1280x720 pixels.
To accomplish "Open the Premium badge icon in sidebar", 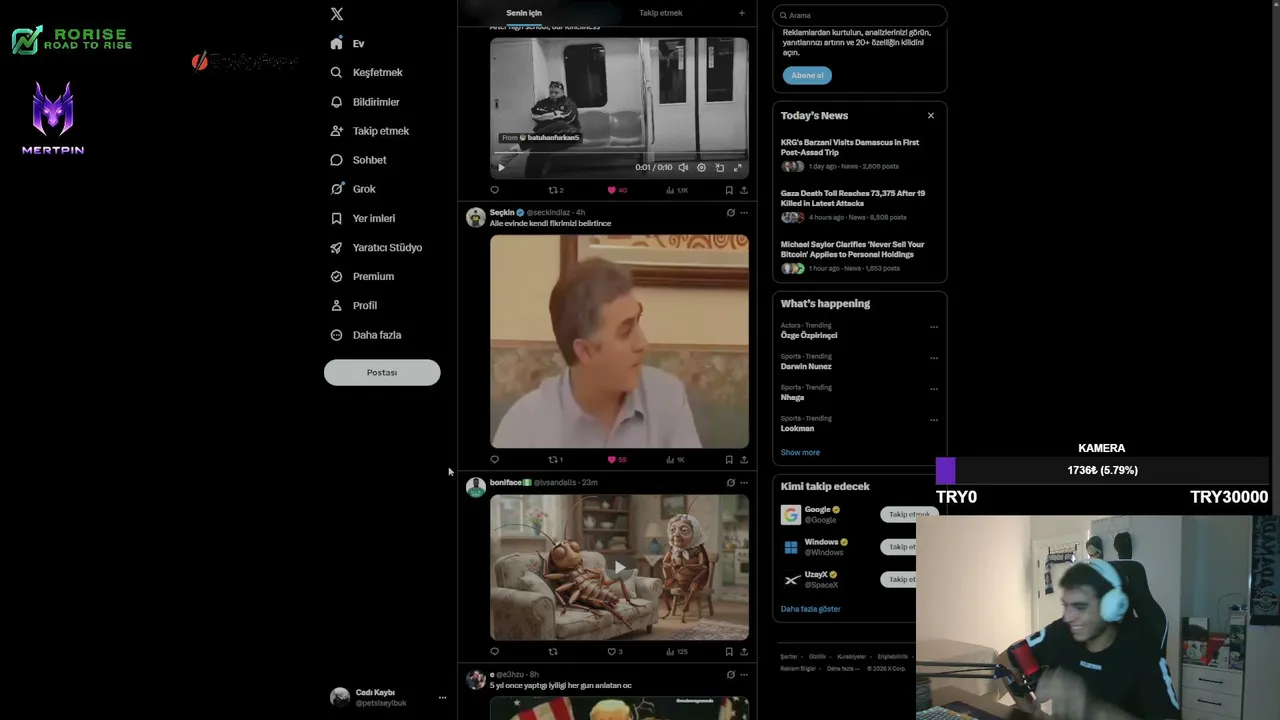I will (x=337, y=276).
